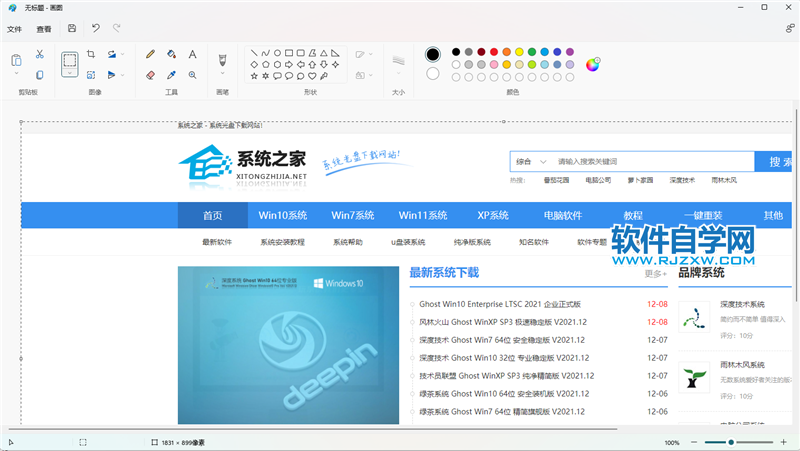The image size is (800, 451).
Task: Activate Color 2 white background circle
Action: coord(433,73)
